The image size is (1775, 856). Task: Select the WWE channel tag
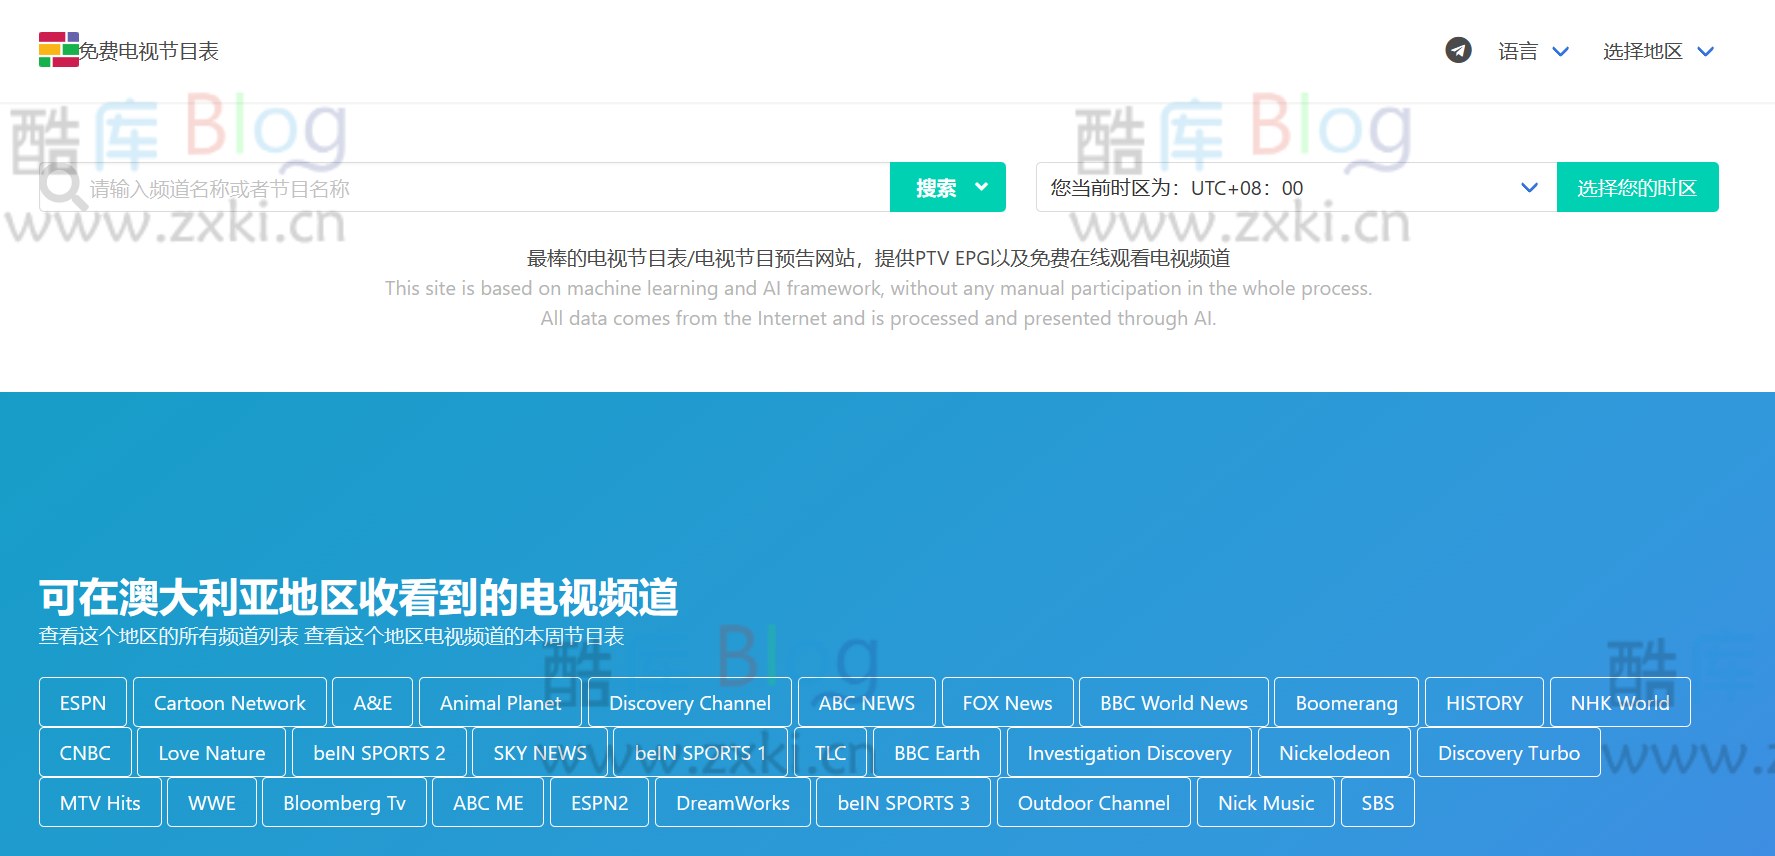point(212,802)
